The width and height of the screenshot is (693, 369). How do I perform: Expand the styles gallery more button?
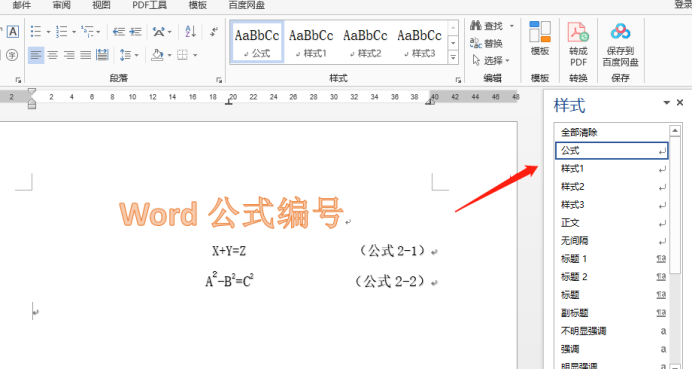coord(453,57)
